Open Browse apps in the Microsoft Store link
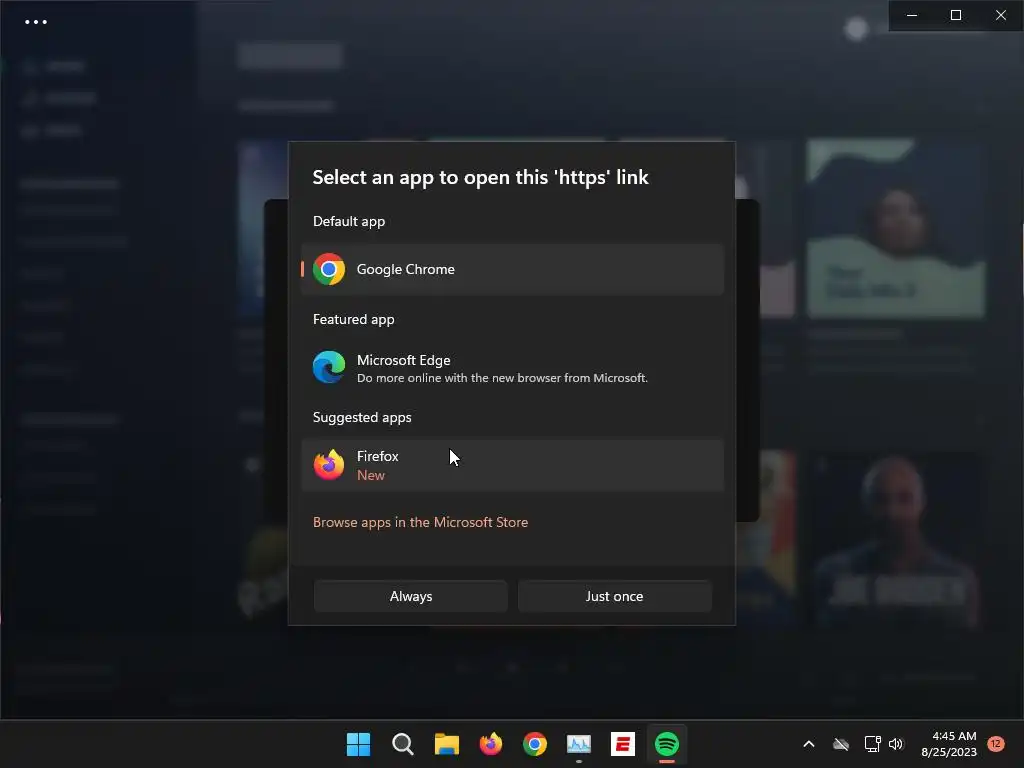 point(420,522)
